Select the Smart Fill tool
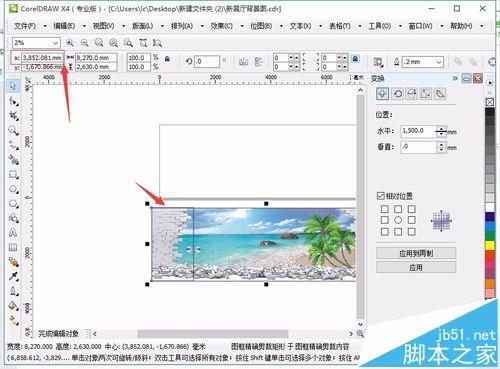The image size is (500, 369). (13, 159)
